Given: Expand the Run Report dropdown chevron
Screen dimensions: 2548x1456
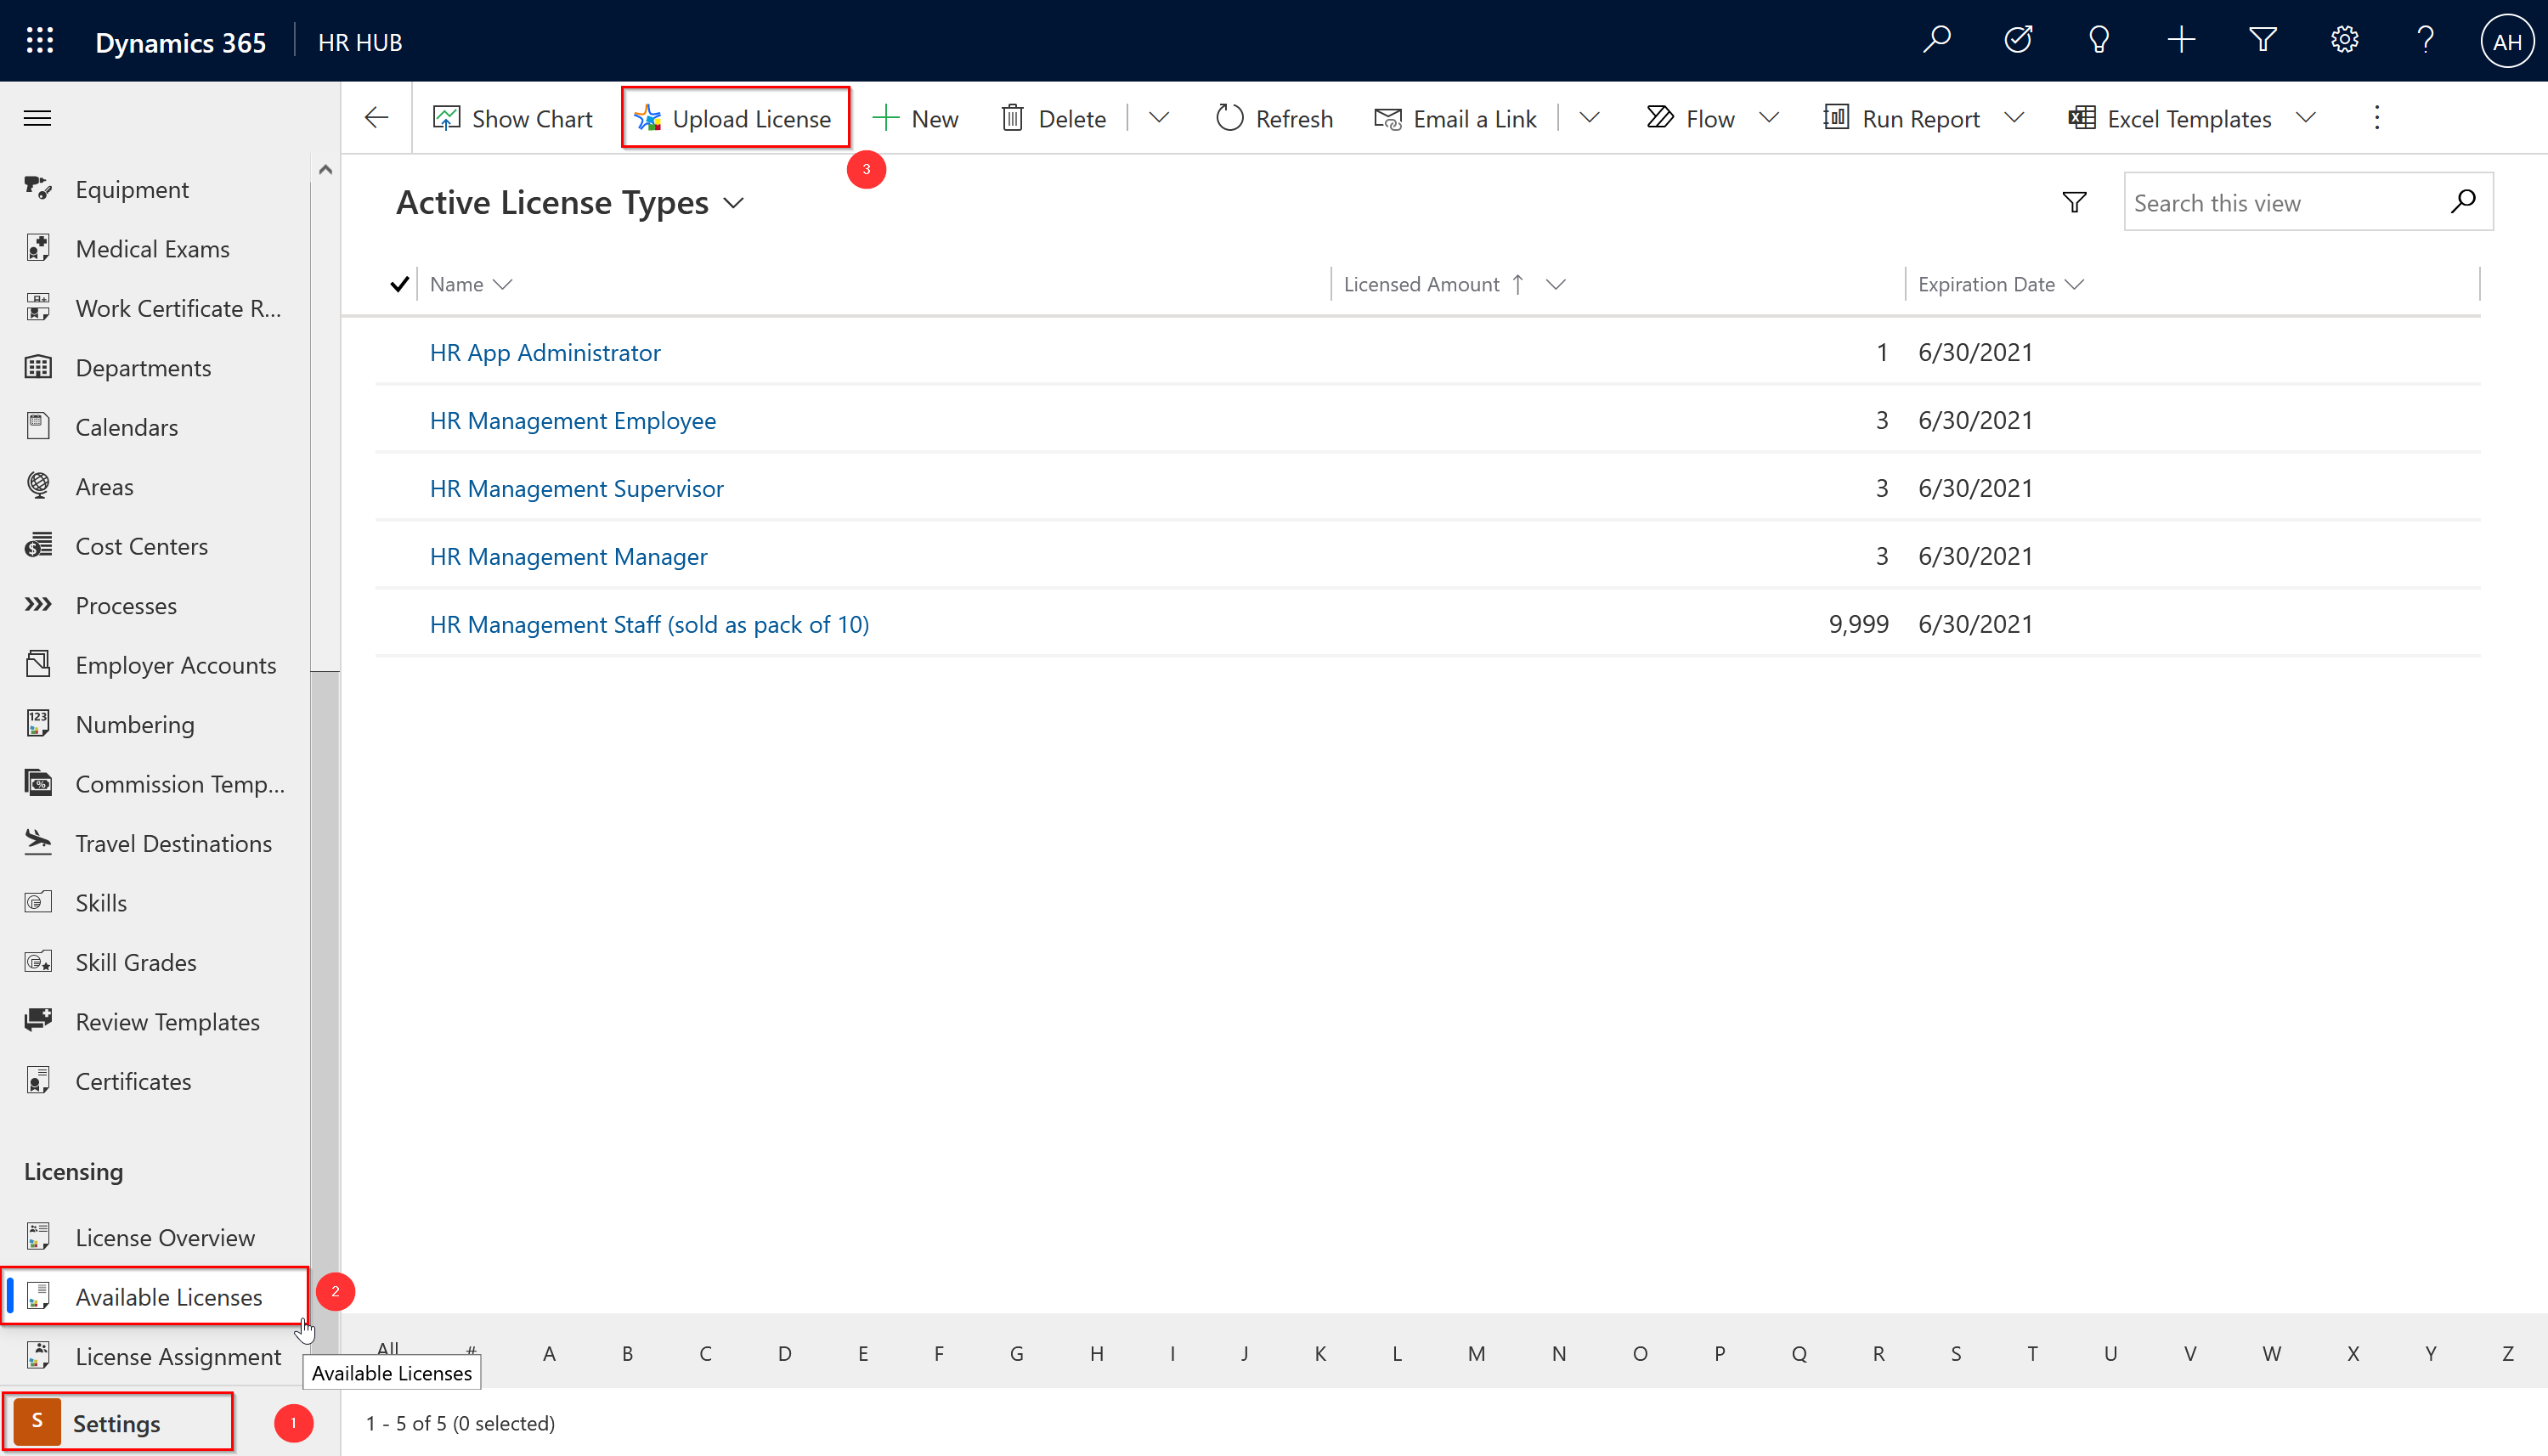Looking at the screenshot, I should [x=2015, y=118].
